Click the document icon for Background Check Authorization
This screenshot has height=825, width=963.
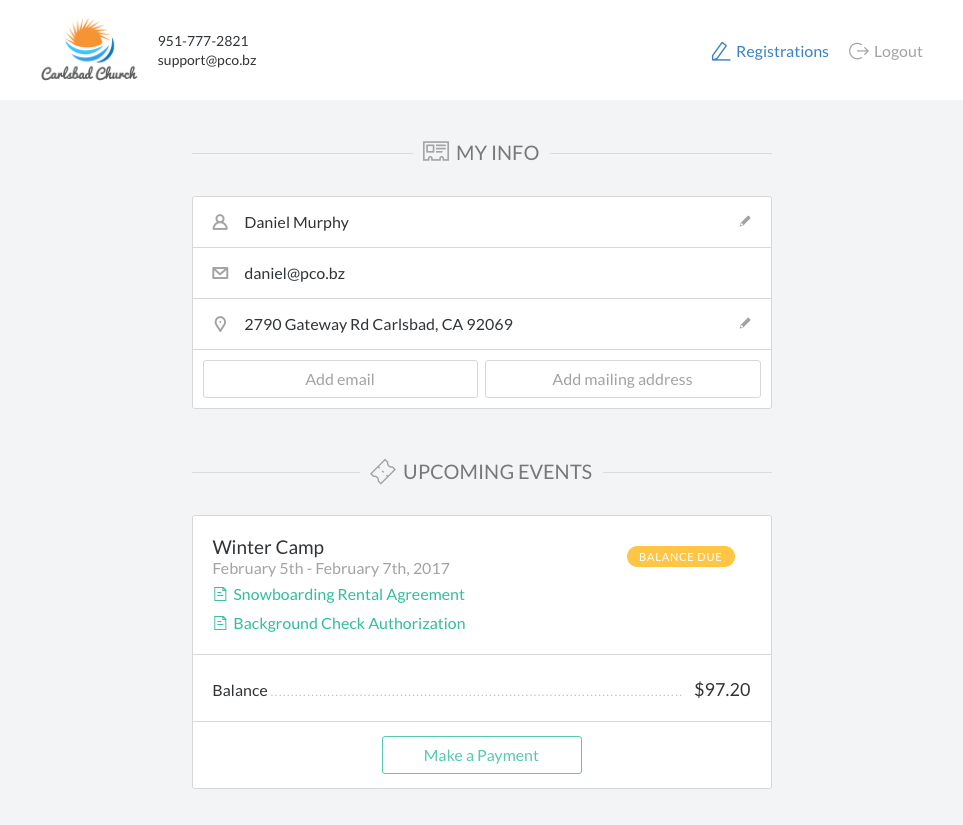(220, 623)
